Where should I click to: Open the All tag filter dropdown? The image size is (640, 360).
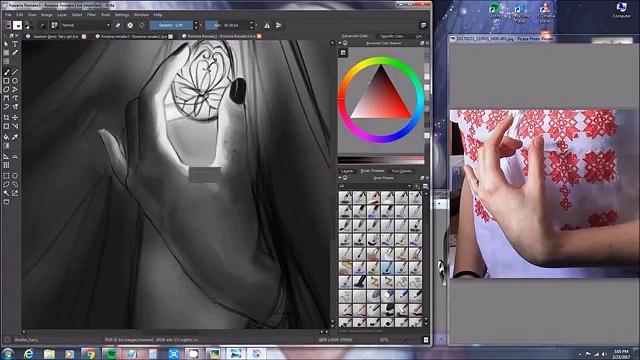point(374,186)
